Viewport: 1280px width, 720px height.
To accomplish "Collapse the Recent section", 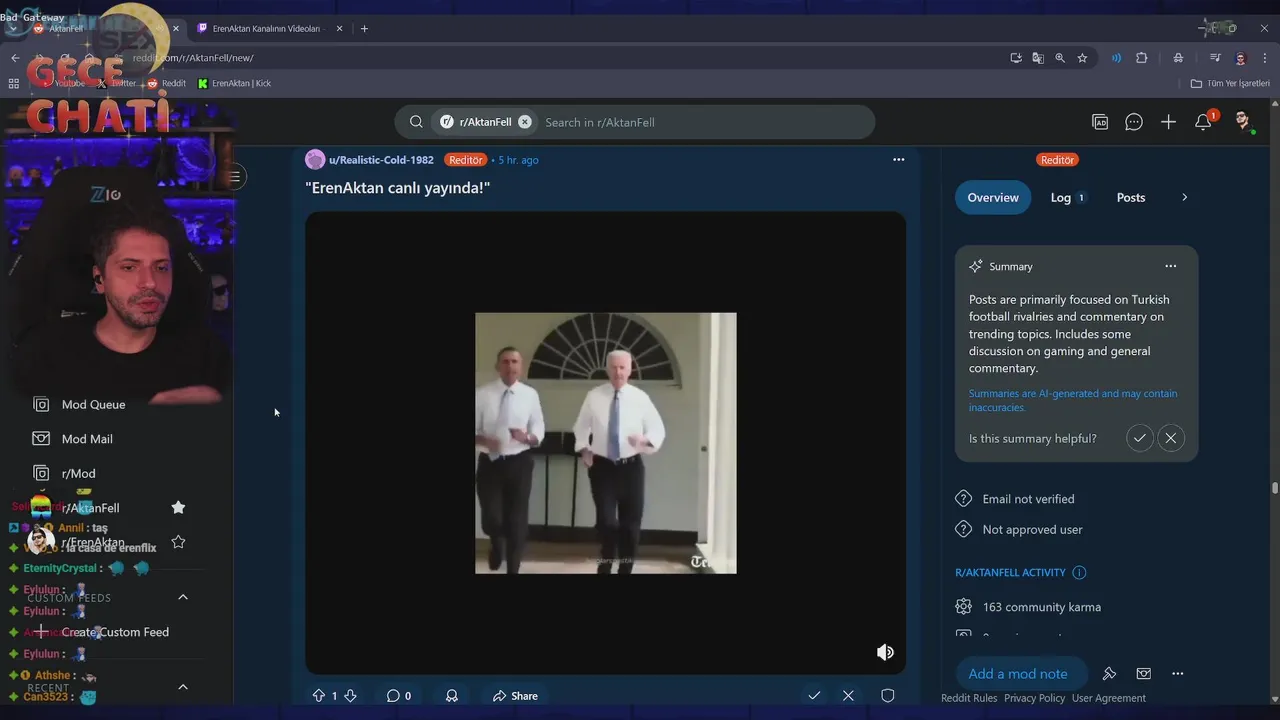I will tap(183, 687).
